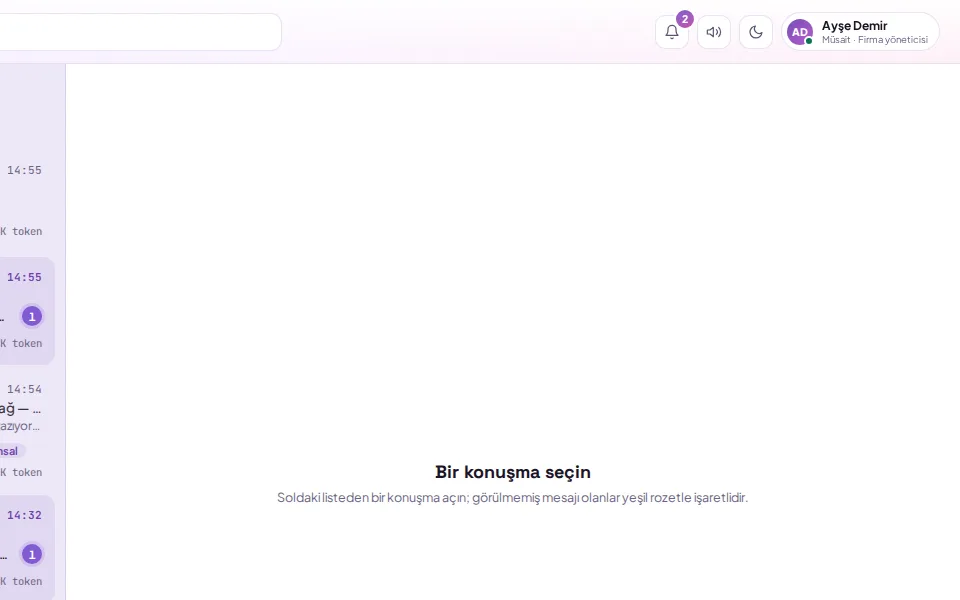
Task: Click the AD avatar circle
Action: click(x=800, y=32)
